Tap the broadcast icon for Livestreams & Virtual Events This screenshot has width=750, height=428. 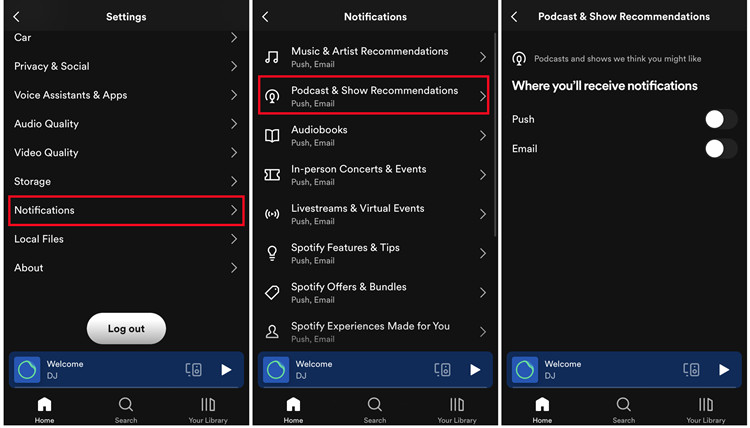click(272, 214)
